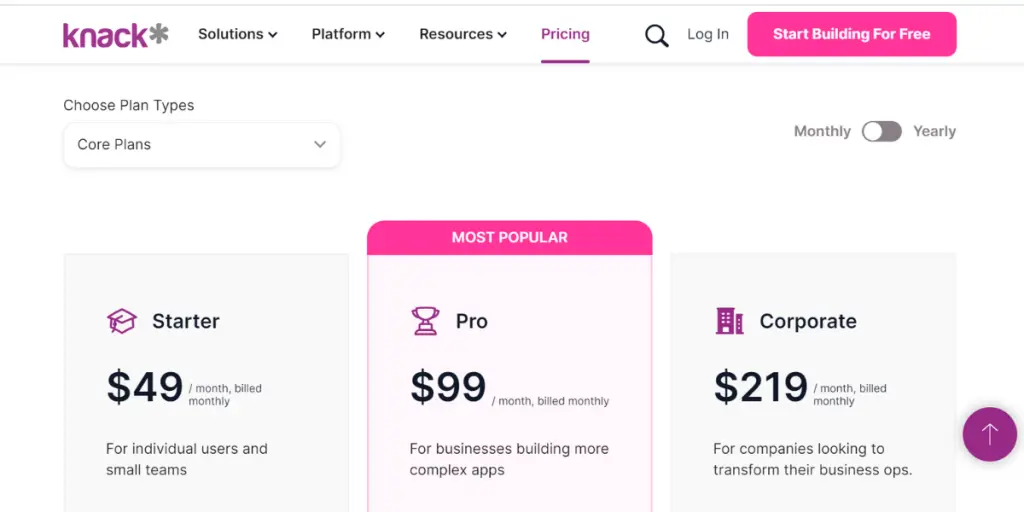The width and height of the screenshot is (1024, 512).
Task: Open the Core Plans dropdown
Action: 202,144
